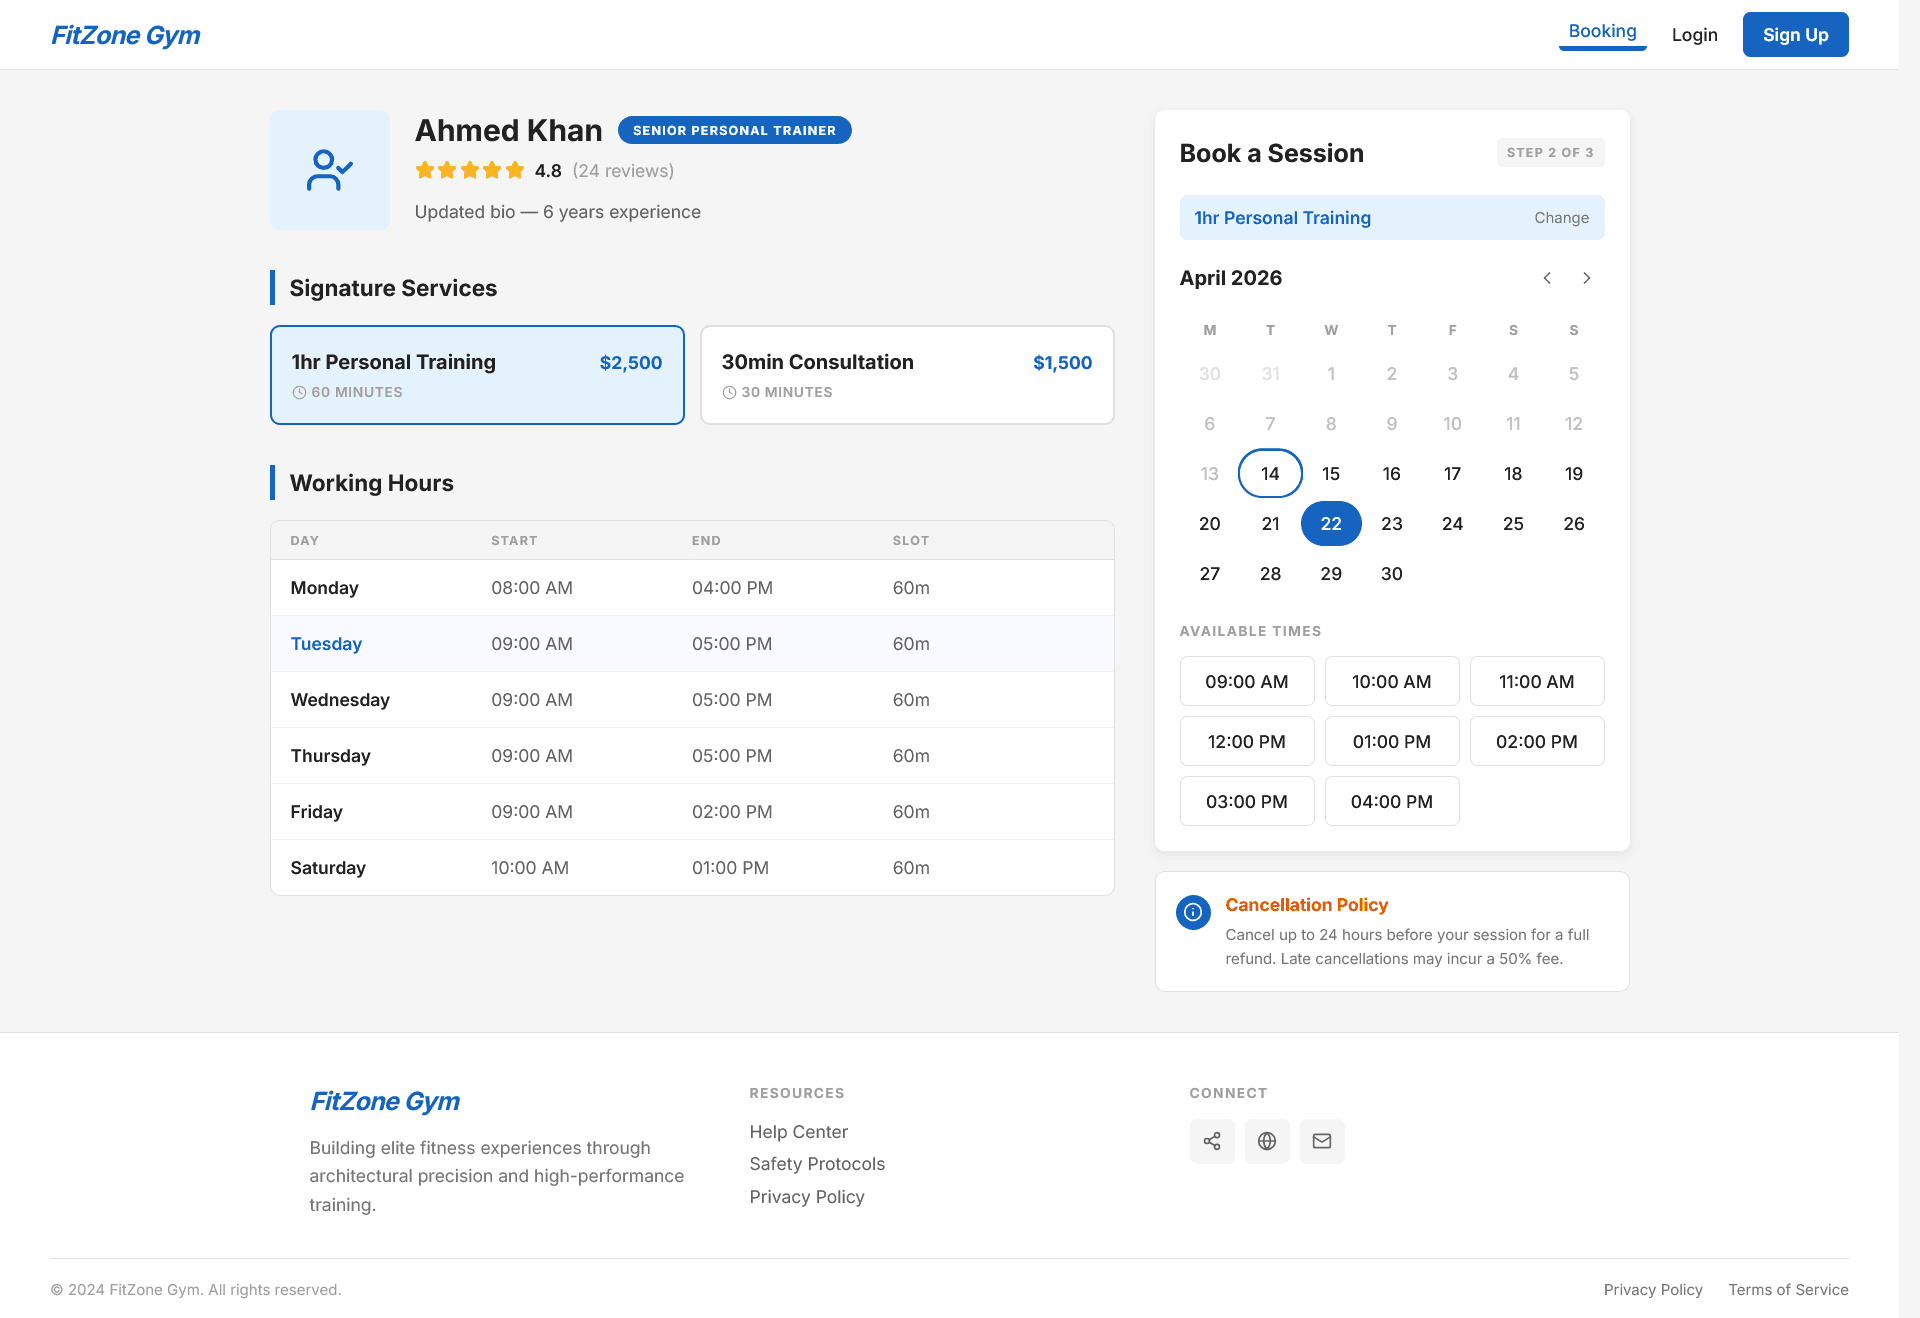
Task: Click the email envelope icon under Connect
Action: [x=1322, y=1141]
